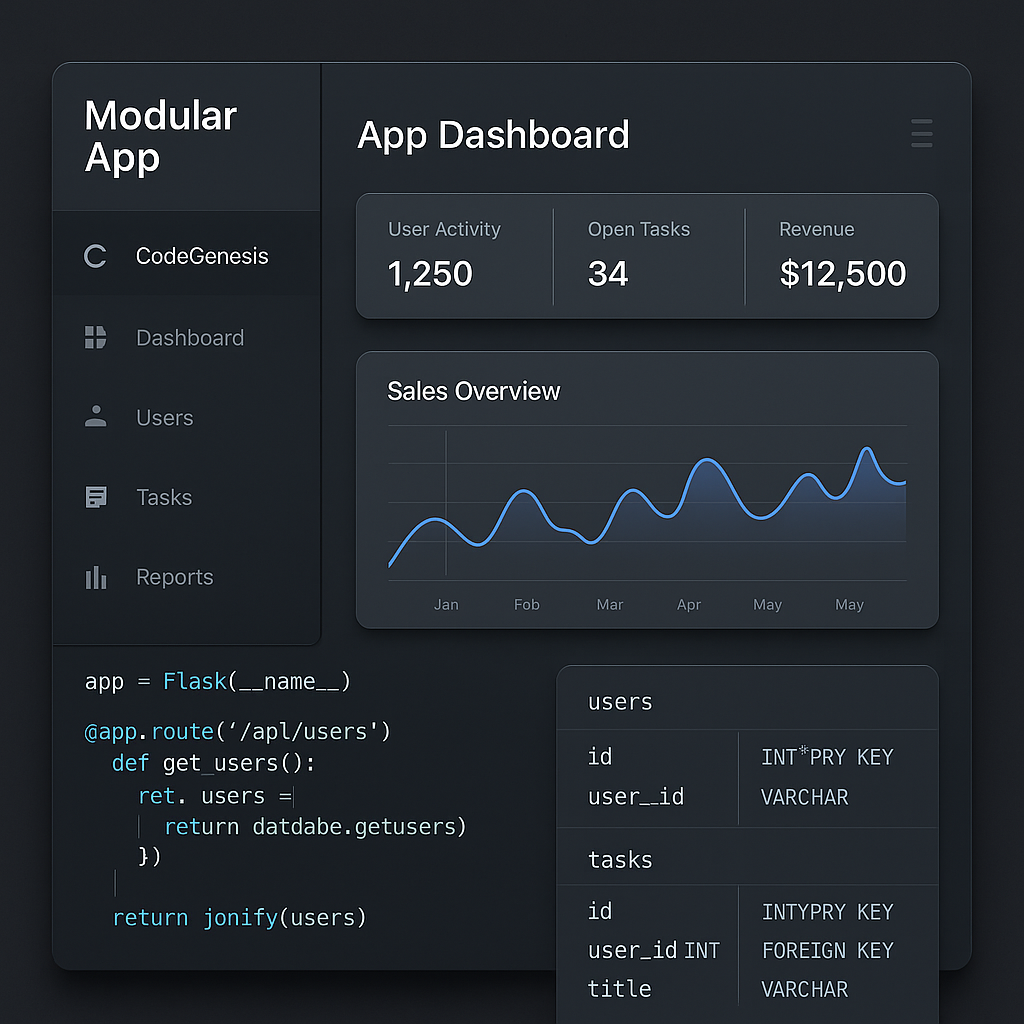This screenshot has height=1024, width=1024.
Task: Click the $12,500 revenue value
Action: pyautogui.click(x=843, y=273)
